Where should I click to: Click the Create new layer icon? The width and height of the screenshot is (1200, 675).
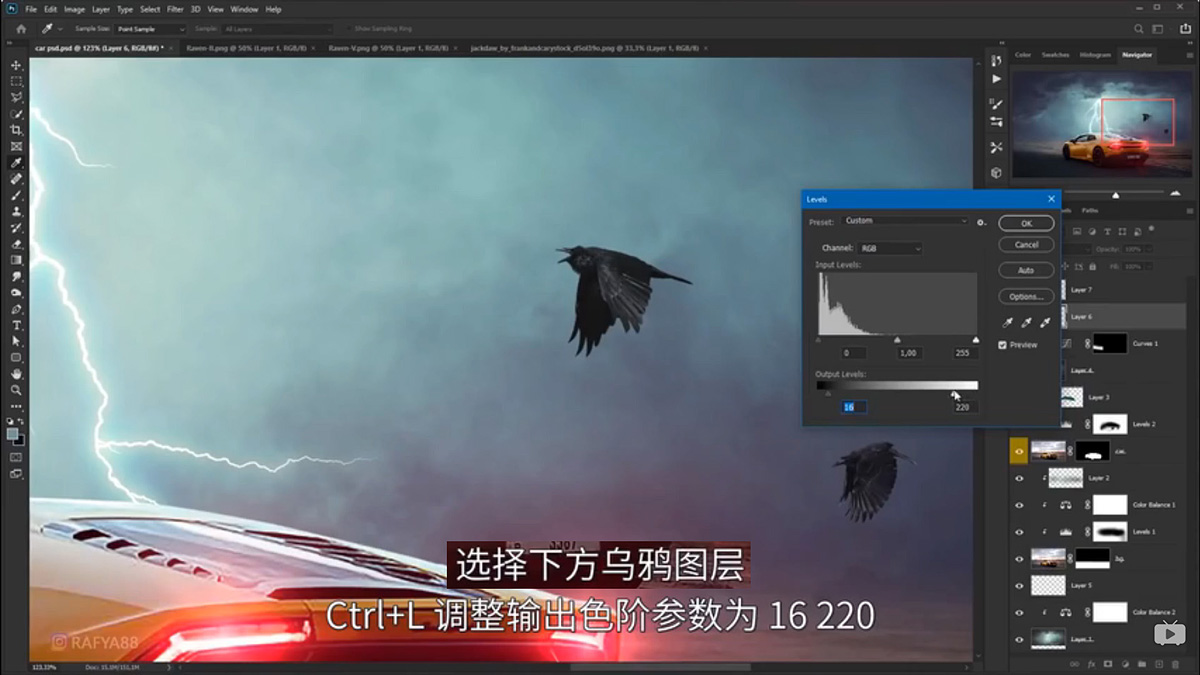(1157, 663)
